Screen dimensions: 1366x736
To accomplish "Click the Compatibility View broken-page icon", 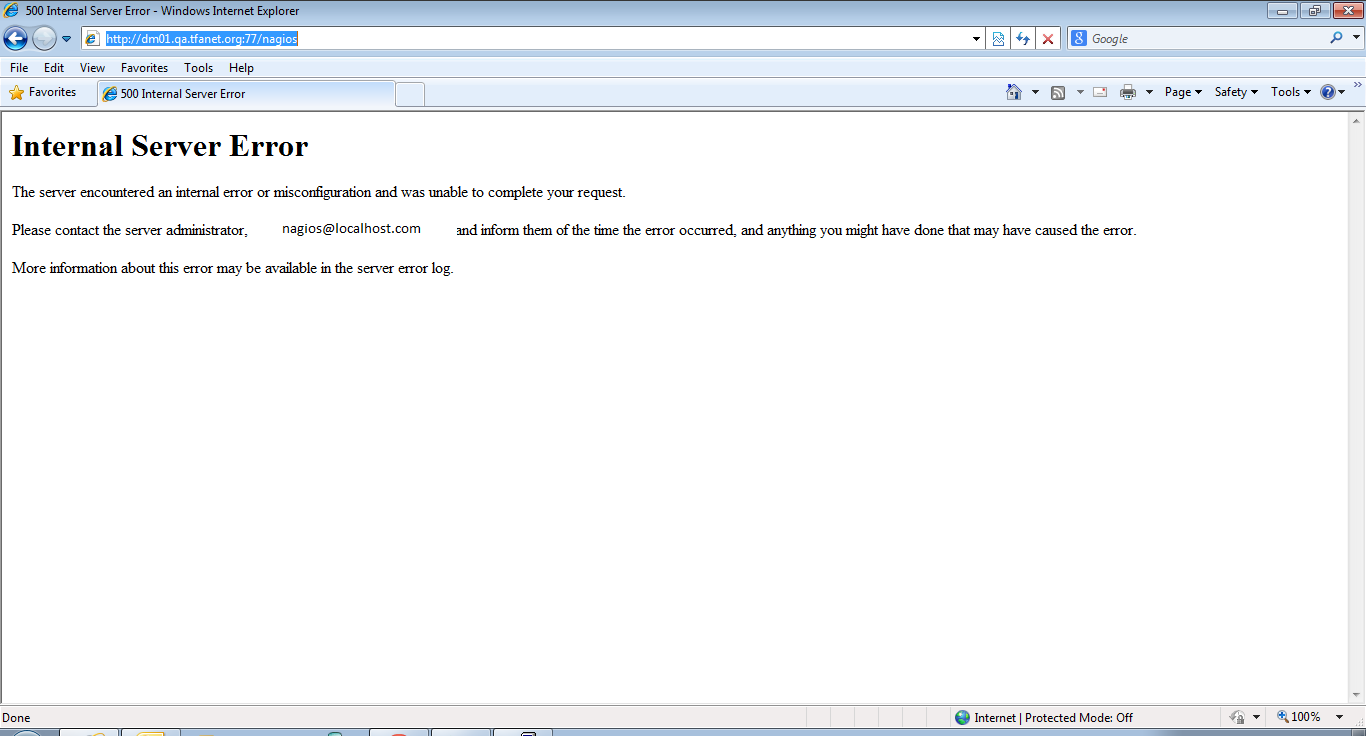I will coord(998,39).
